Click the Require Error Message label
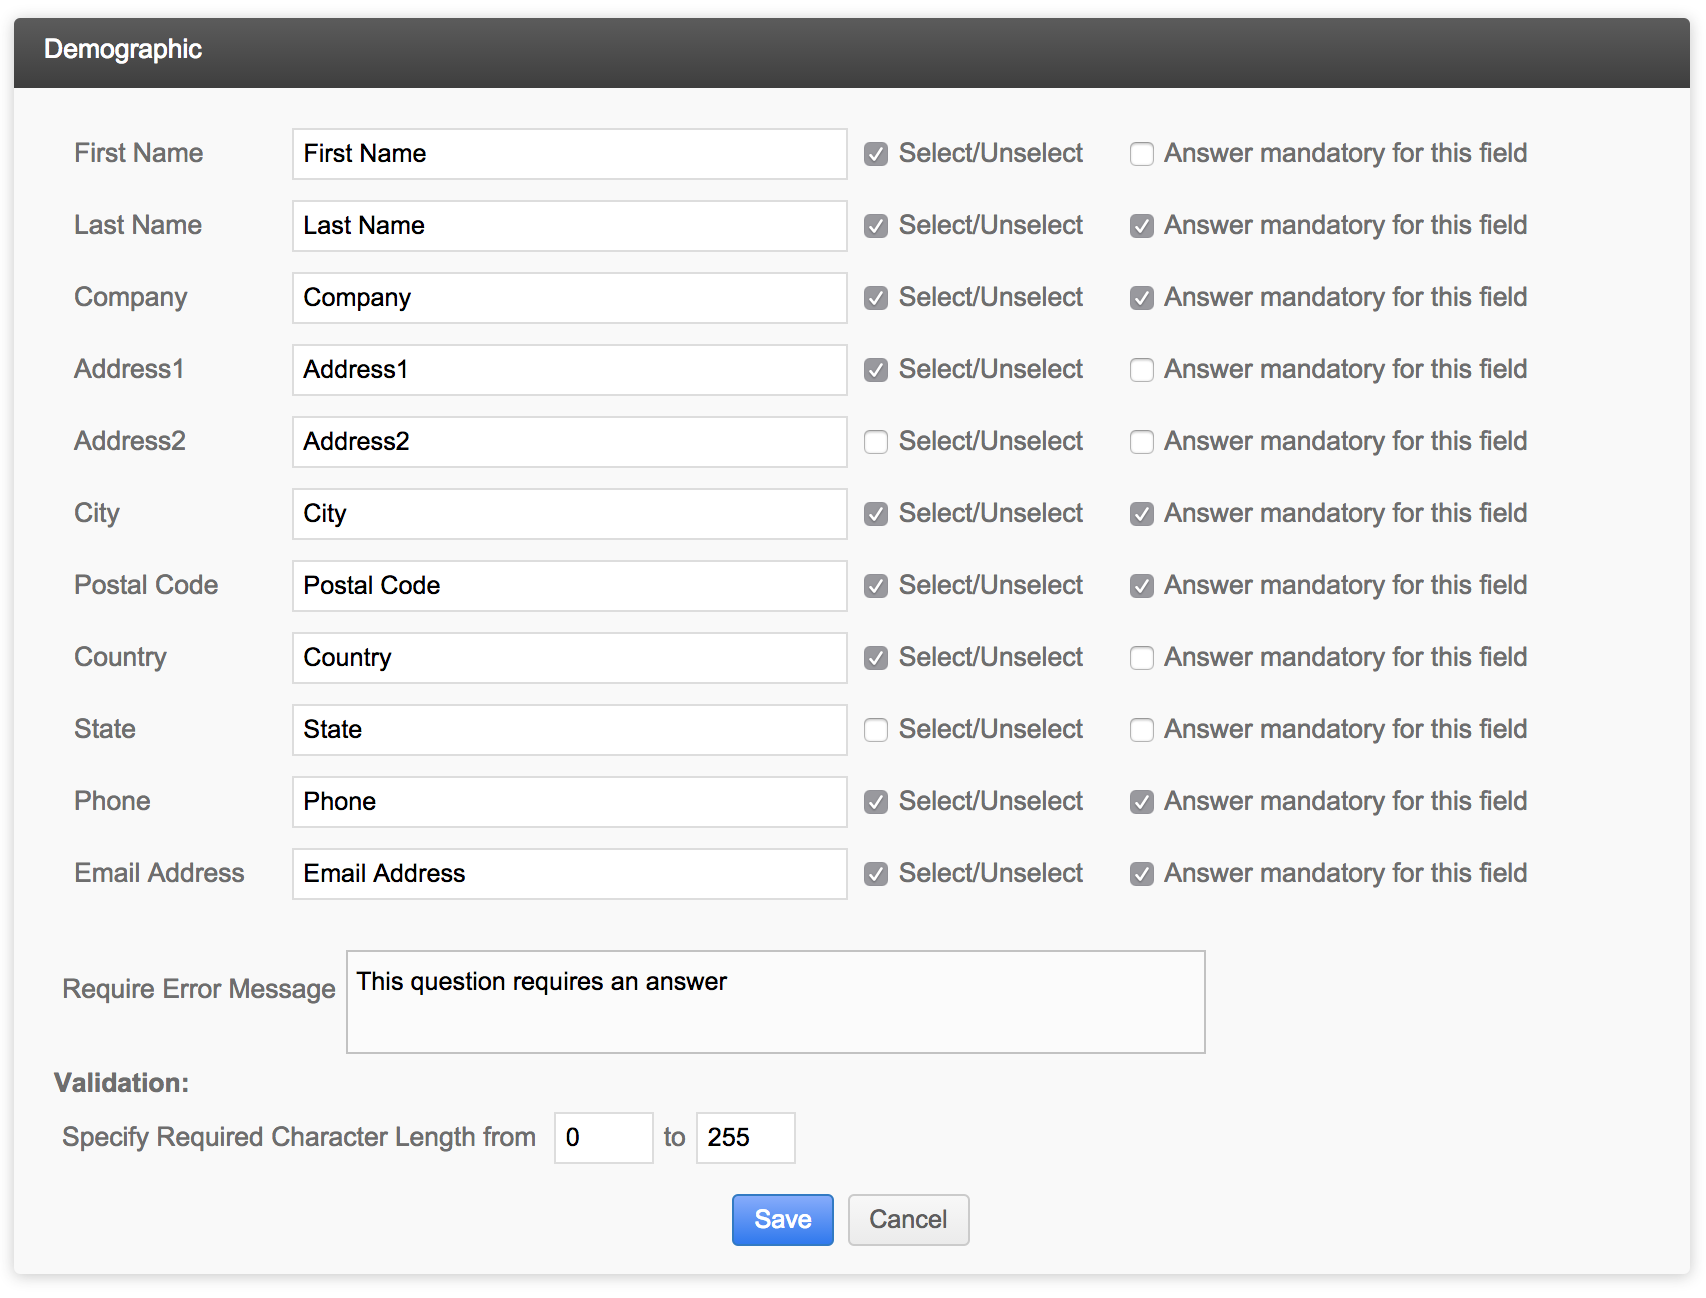 [199, 989]
